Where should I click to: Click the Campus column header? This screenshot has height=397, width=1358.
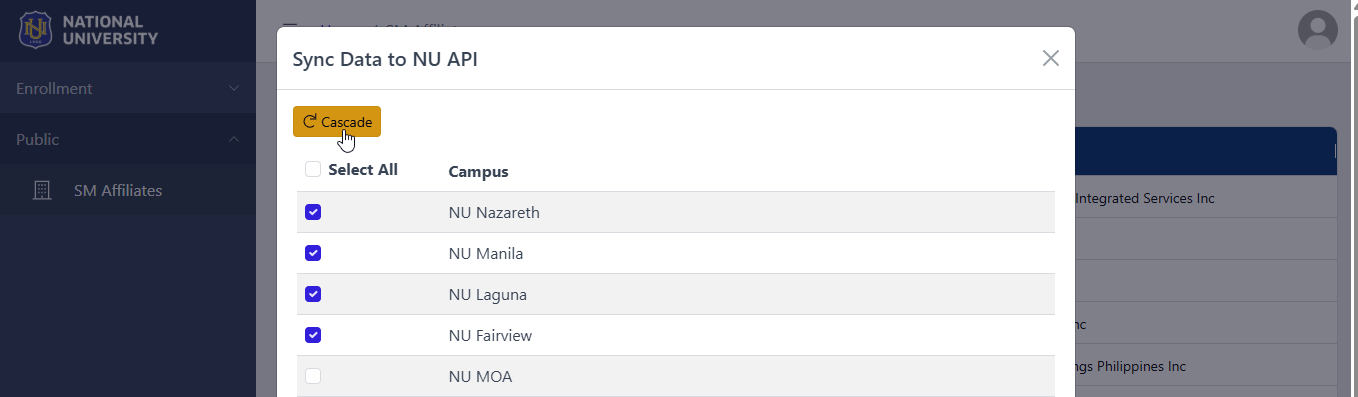pyautogui.click(x=478, y=171)
